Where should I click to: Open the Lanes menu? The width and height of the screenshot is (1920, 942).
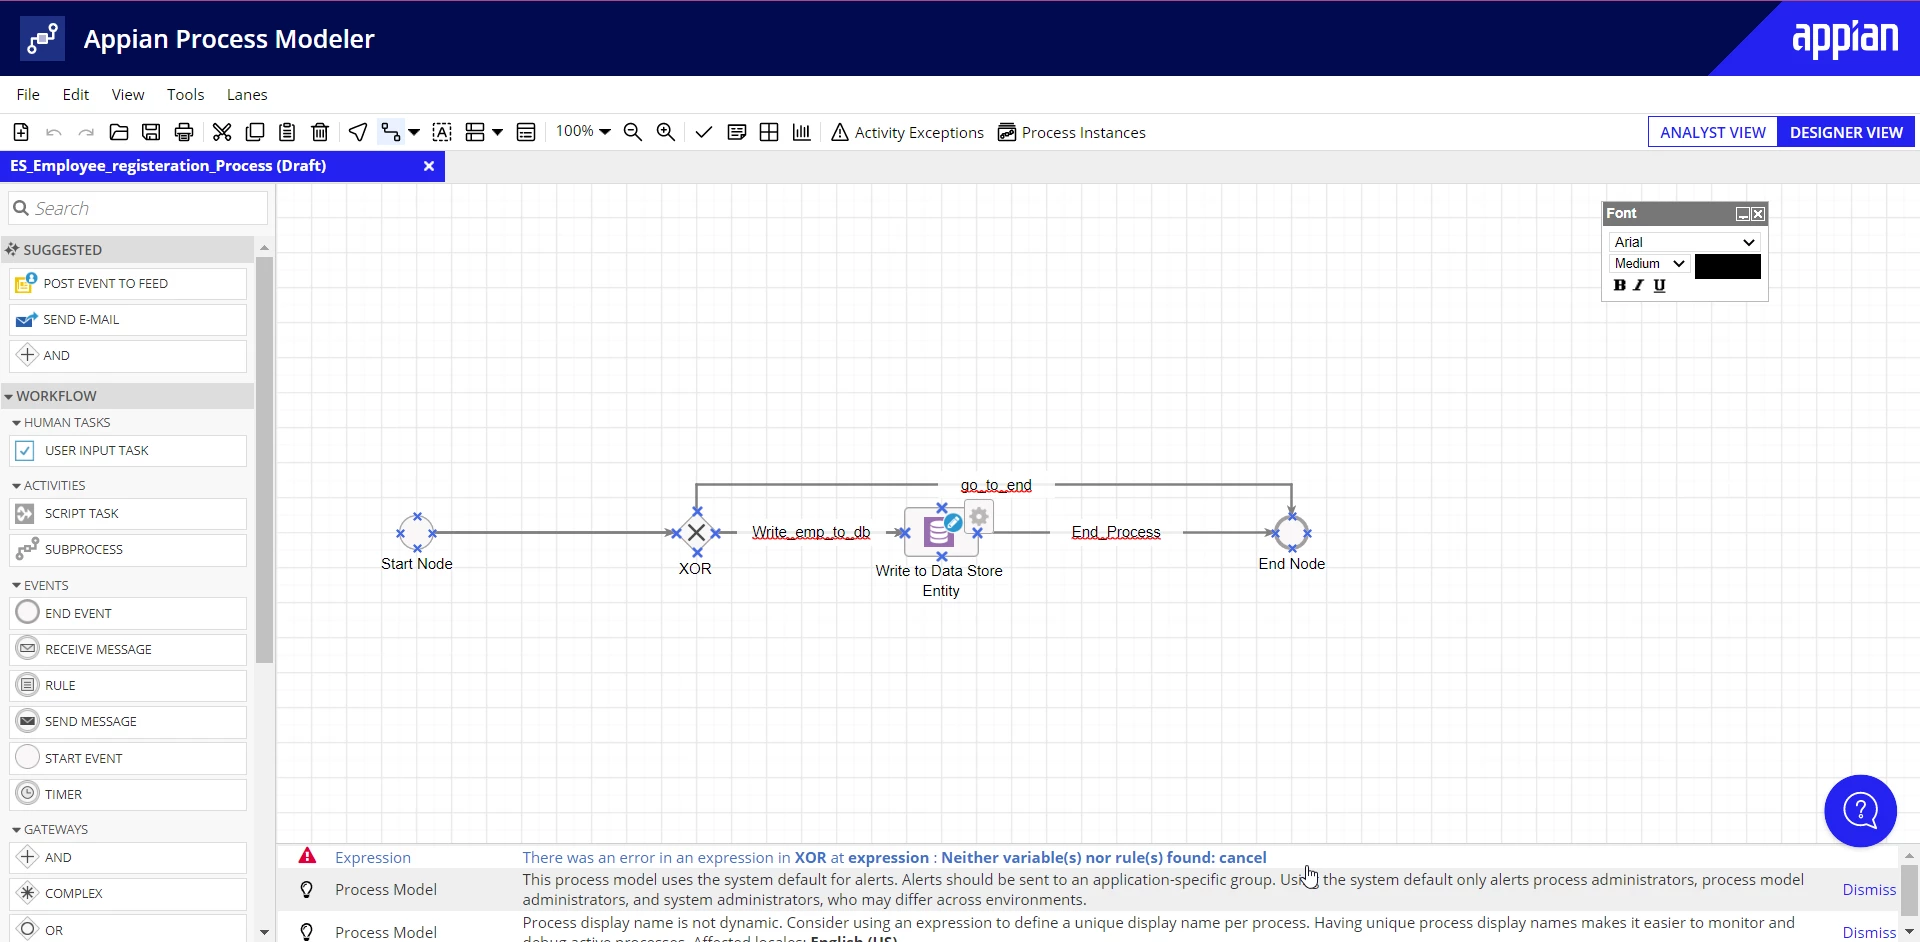247,94
